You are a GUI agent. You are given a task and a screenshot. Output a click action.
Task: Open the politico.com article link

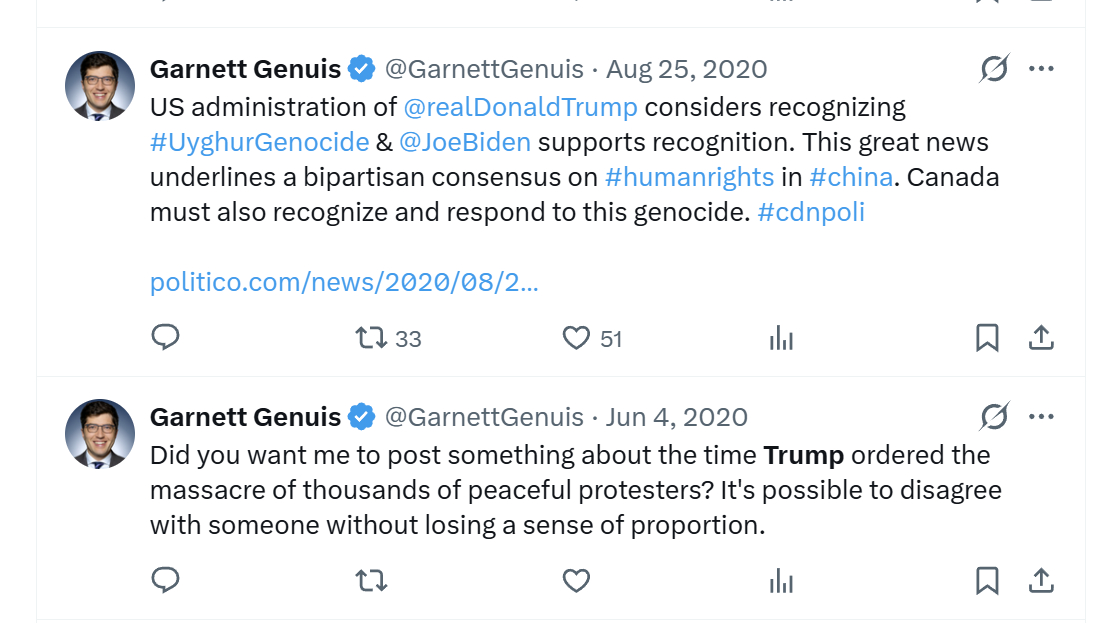(344, 282)
